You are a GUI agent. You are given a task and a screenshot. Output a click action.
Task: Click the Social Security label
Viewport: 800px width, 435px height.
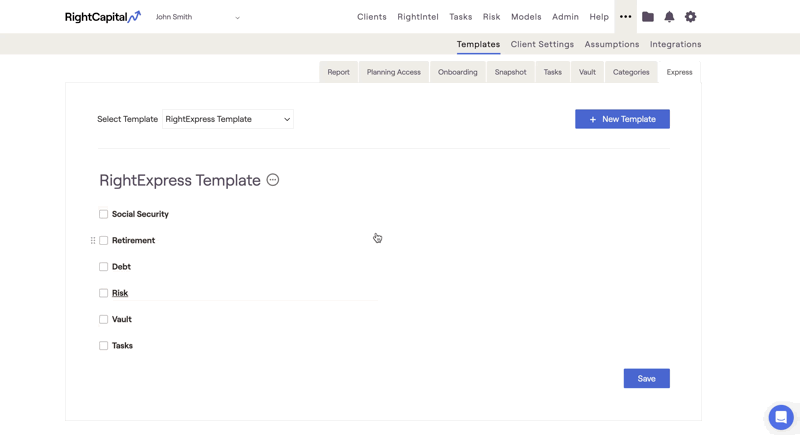(140, 214)
